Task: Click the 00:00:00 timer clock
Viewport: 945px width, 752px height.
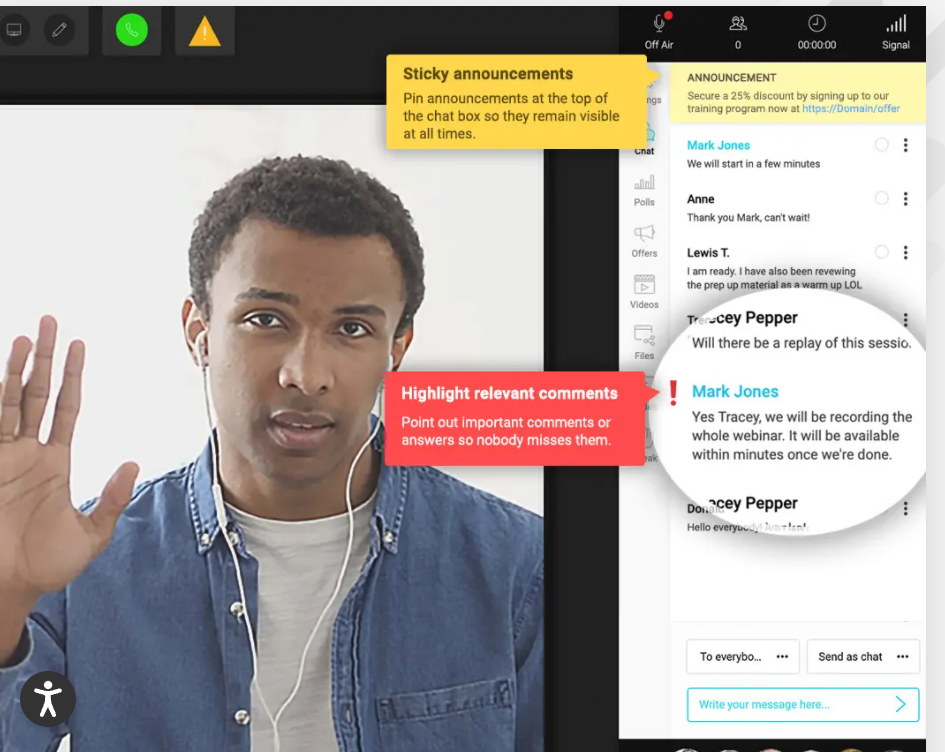Action: (817, 24)
